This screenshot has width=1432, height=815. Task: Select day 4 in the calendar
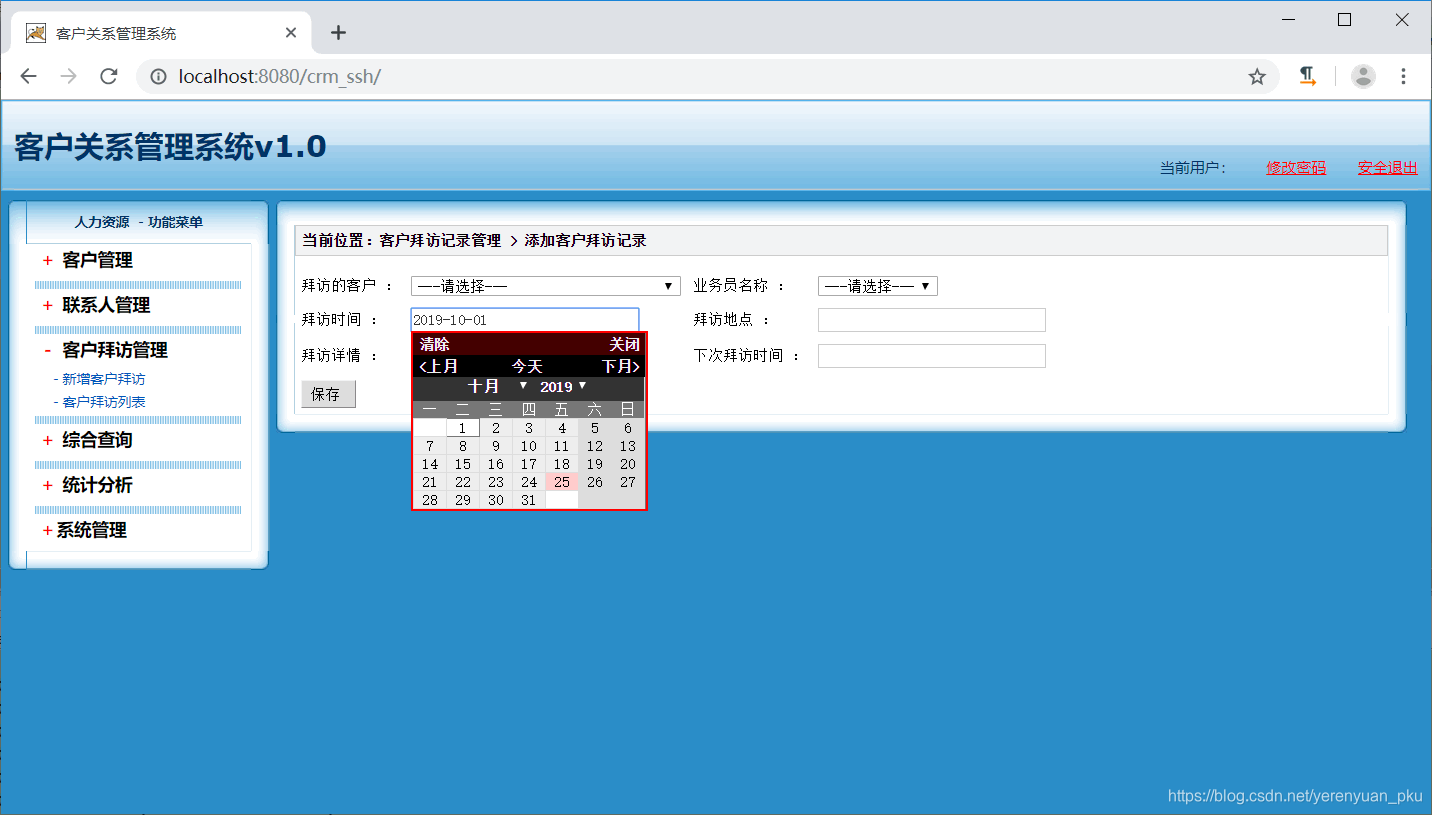562,428
